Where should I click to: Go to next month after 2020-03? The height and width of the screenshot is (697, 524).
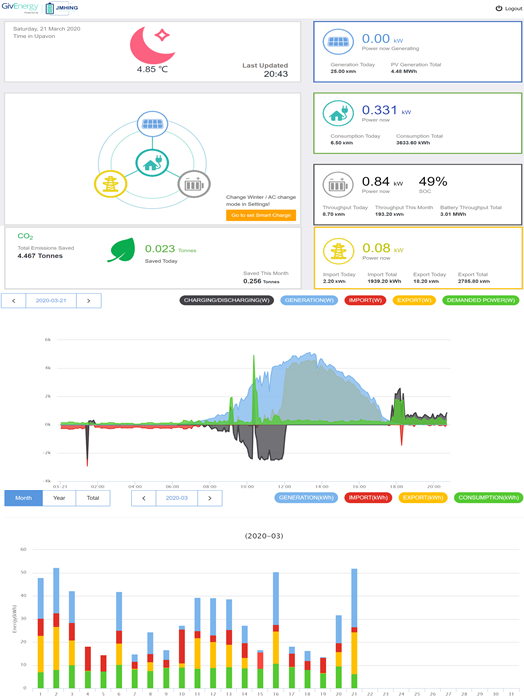point(210,498)
